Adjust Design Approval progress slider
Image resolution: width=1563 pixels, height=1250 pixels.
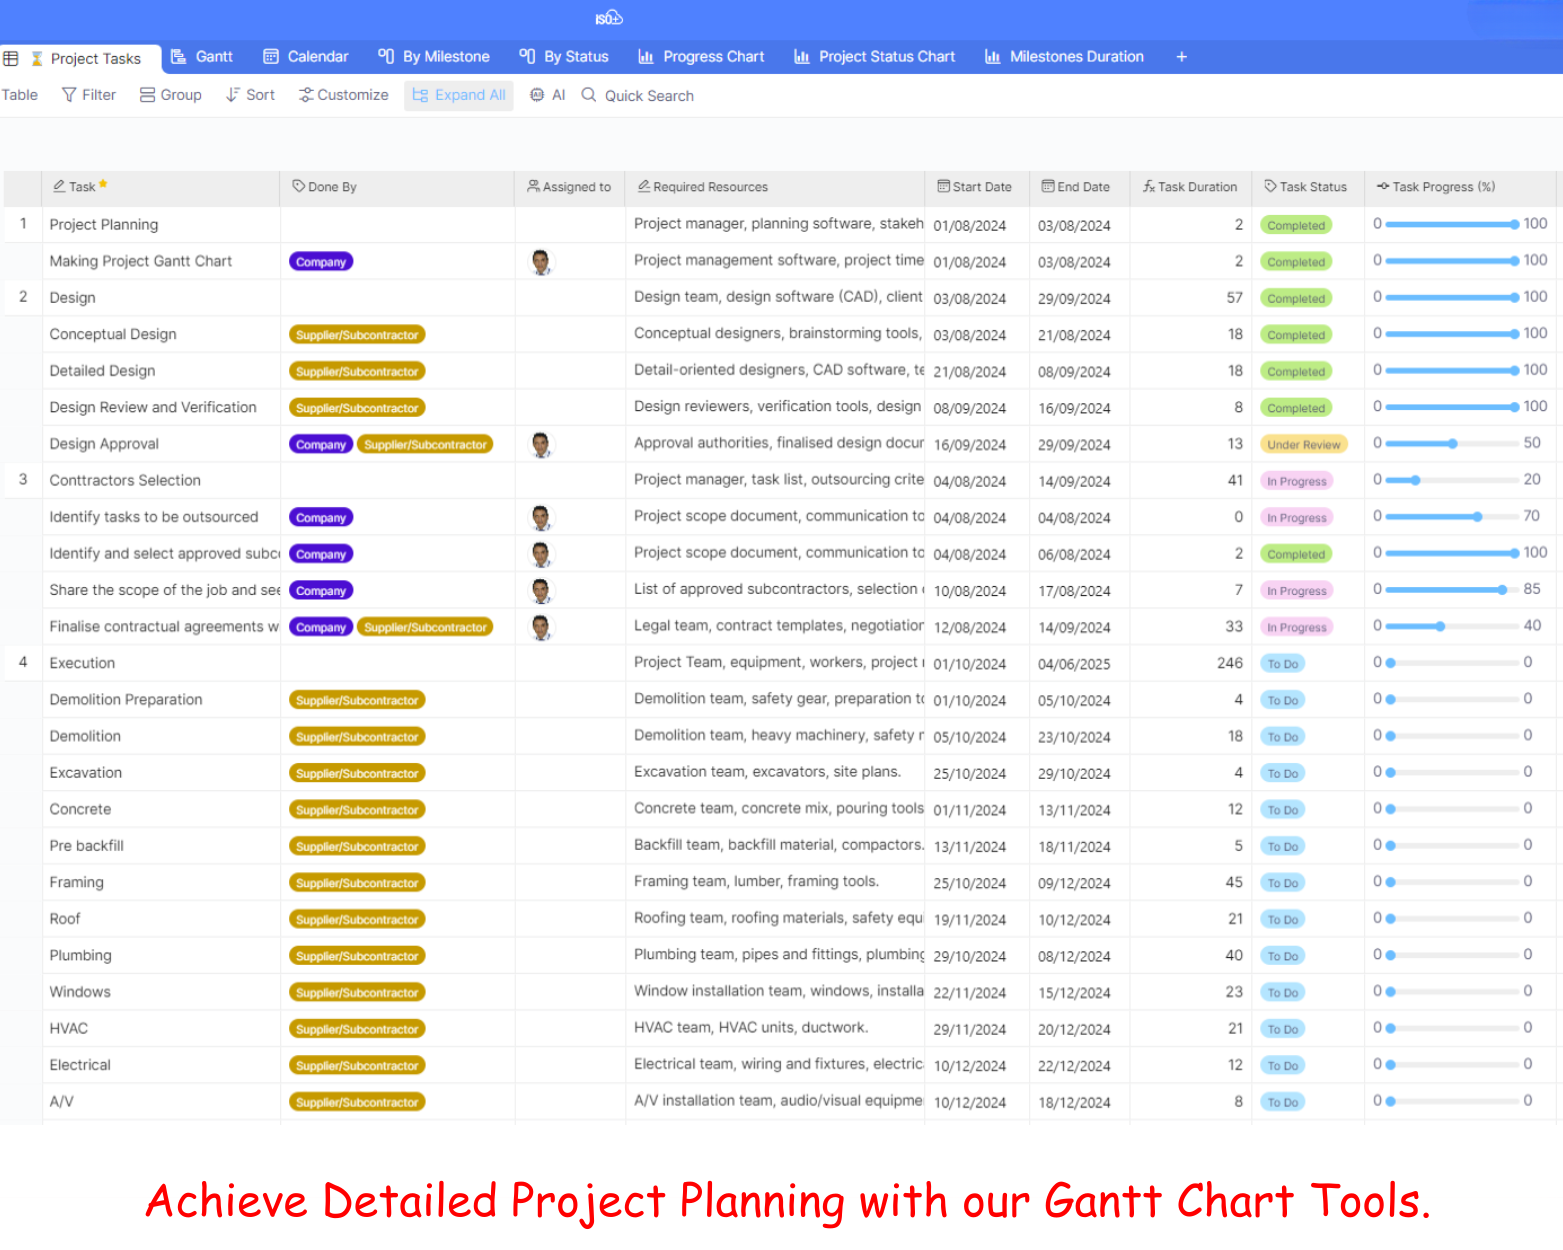[1452, 444]
